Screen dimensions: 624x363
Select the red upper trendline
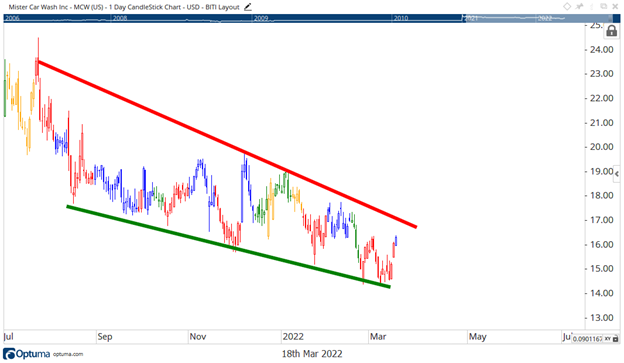click(x=227, y=144)
